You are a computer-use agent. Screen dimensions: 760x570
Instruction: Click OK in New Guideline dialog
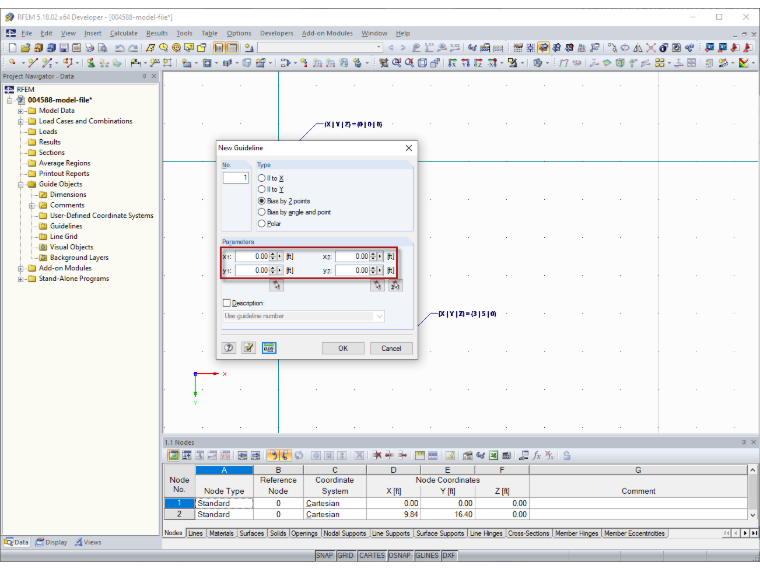(343, 348)
